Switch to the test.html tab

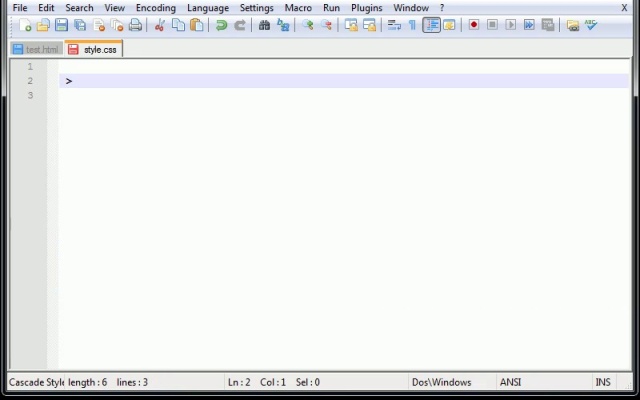click(36, 49)
